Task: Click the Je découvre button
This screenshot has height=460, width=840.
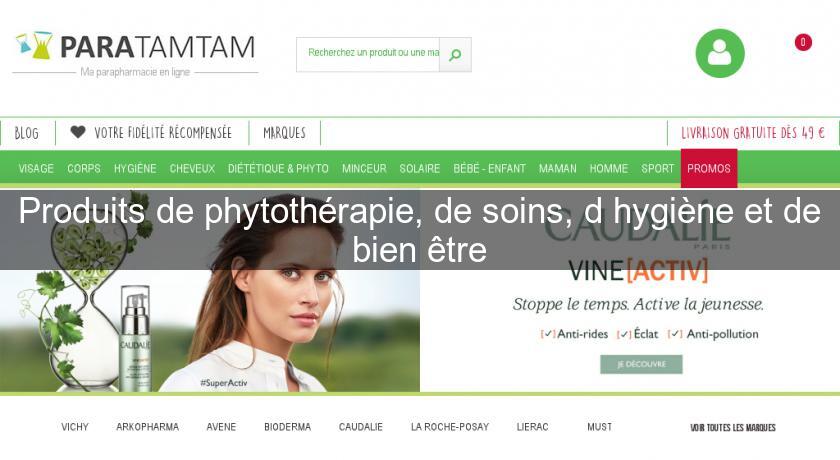Action: (641, 364)
